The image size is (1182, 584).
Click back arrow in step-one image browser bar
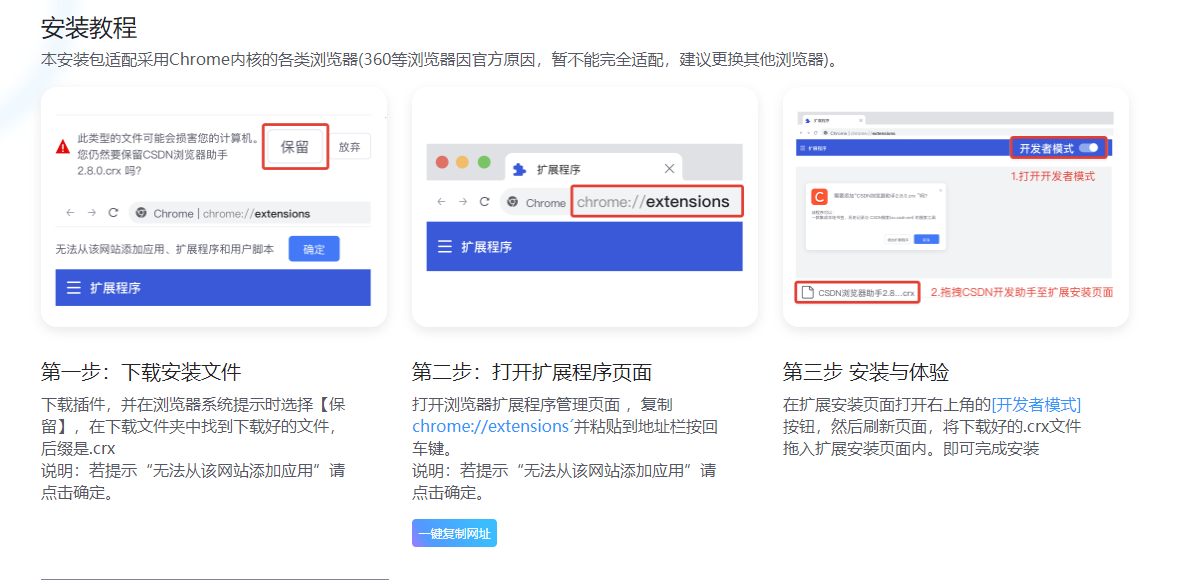[x=70, y=213]
